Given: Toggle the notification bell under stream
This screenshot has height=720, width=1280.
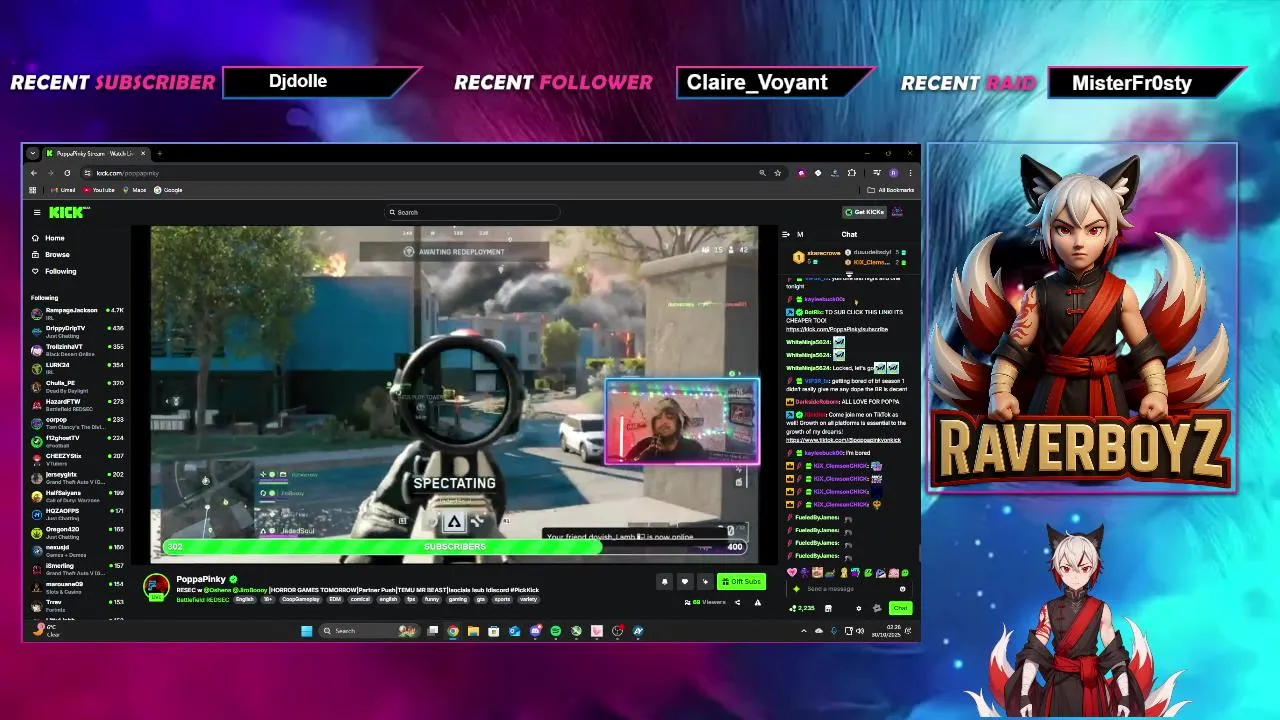Looking at the screenshot, I should coord(664,581).
